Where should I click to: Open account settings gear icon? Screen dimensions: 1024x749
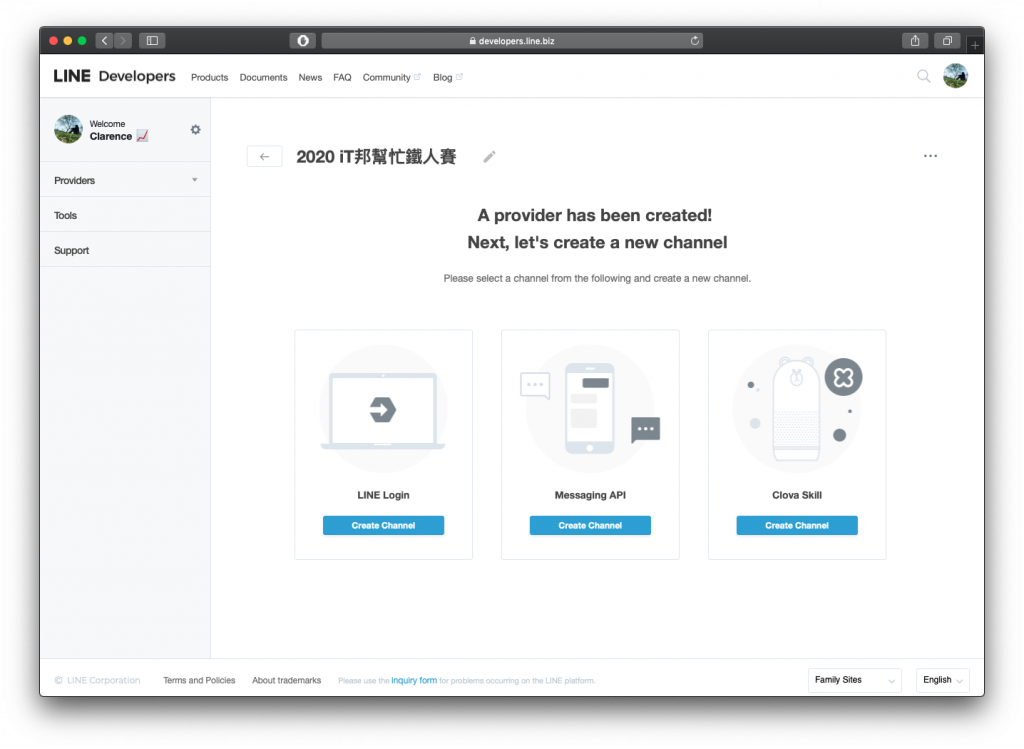195,129
